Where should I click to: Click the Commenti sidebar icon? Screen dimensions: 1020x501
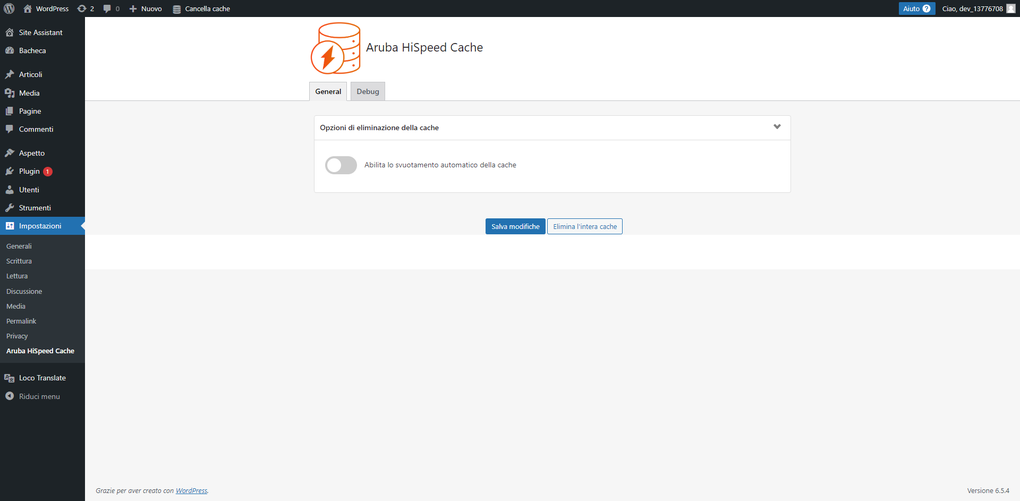(9, 129)
